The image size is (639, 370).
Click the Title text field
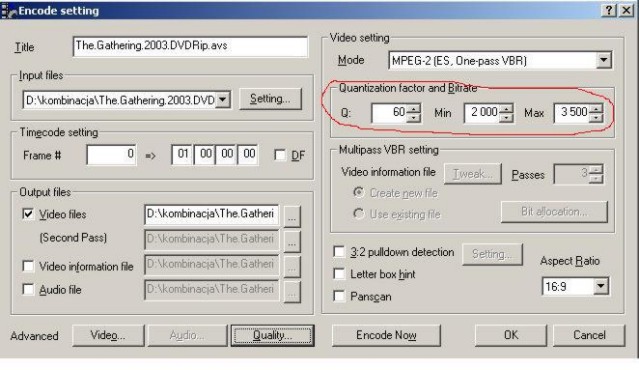point(190,46)
